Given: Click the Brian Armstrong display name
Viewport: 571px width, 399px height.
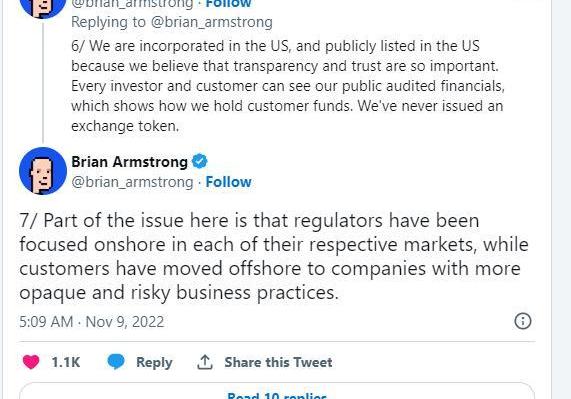Looking at the screenshot, I should (129, 162).
